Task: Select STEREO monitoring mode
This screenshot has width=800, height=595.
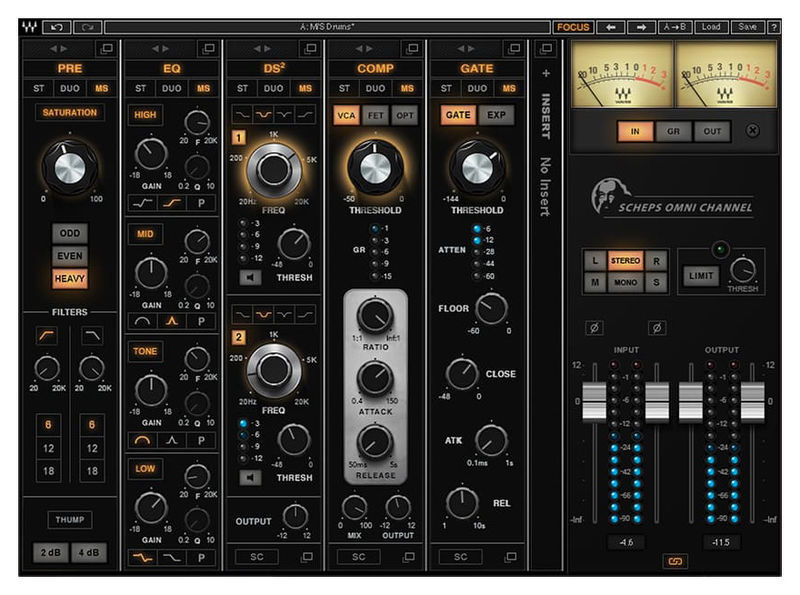Action: [x=626, y=260]
